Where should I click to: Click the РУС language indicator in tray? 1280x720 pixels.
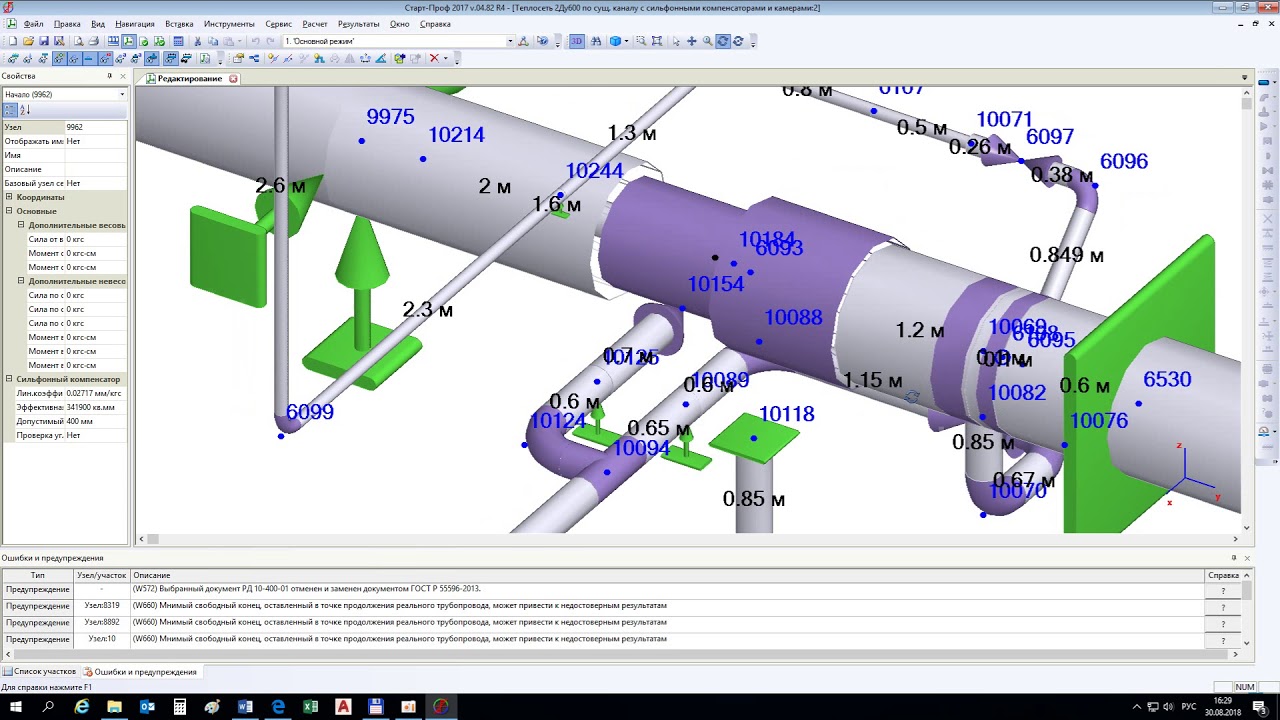point(1189,707)
